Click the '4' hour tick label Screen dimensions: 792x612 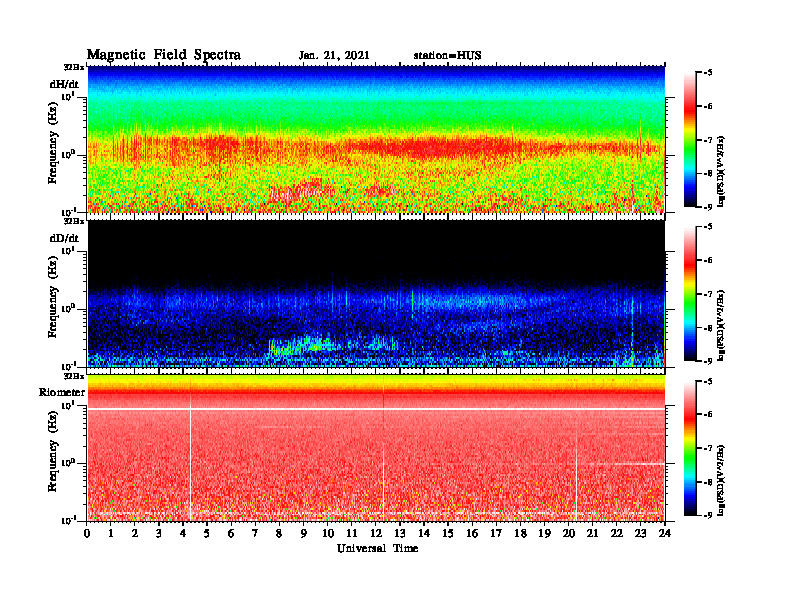pos(183,534)
